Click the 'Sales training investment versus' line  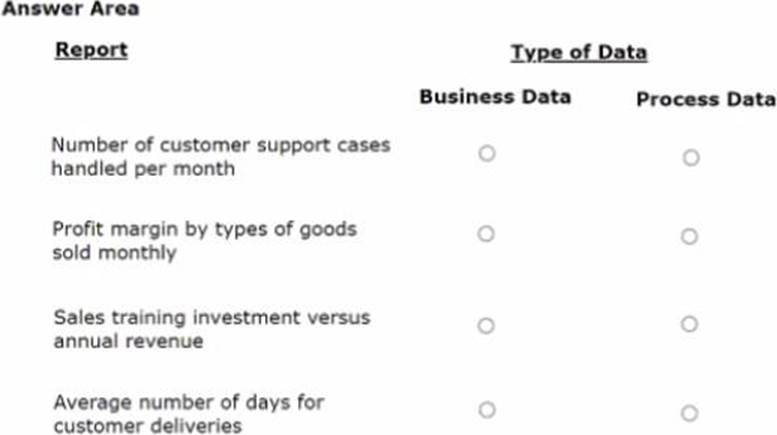tap(211, 317)
